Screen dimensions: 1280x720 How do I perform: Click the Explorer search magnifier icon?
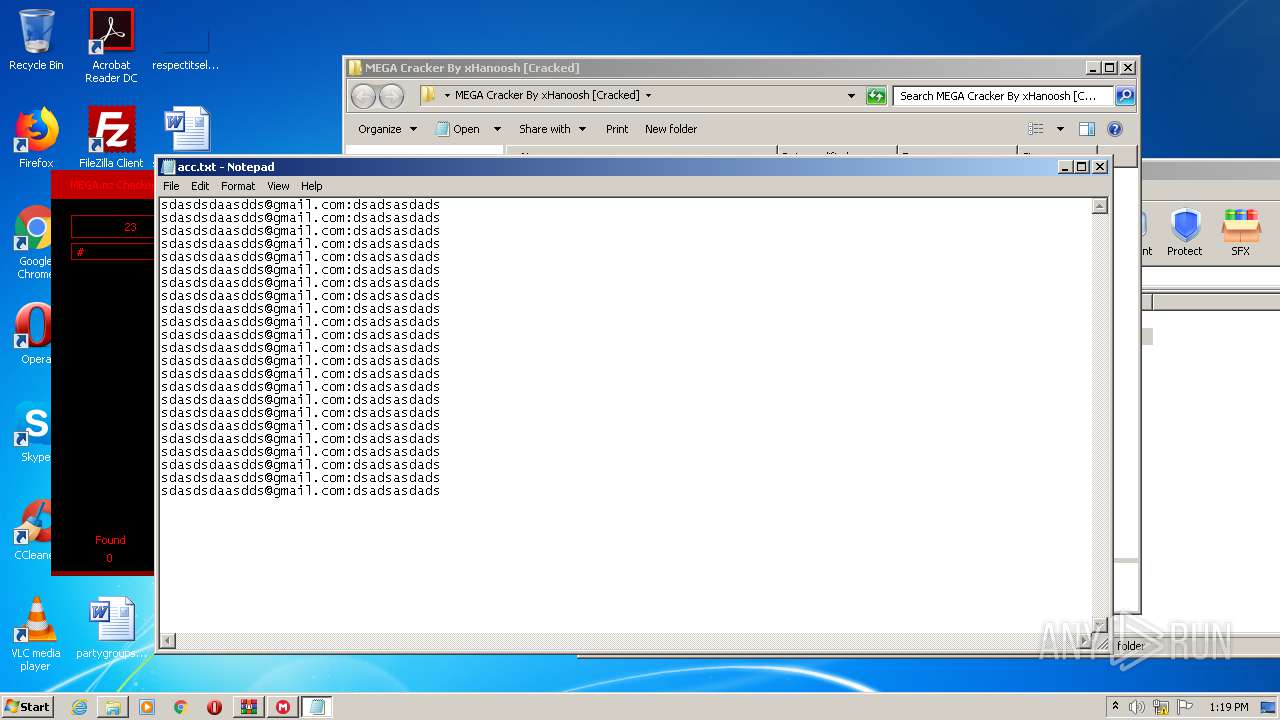(x=1125, y=96)
